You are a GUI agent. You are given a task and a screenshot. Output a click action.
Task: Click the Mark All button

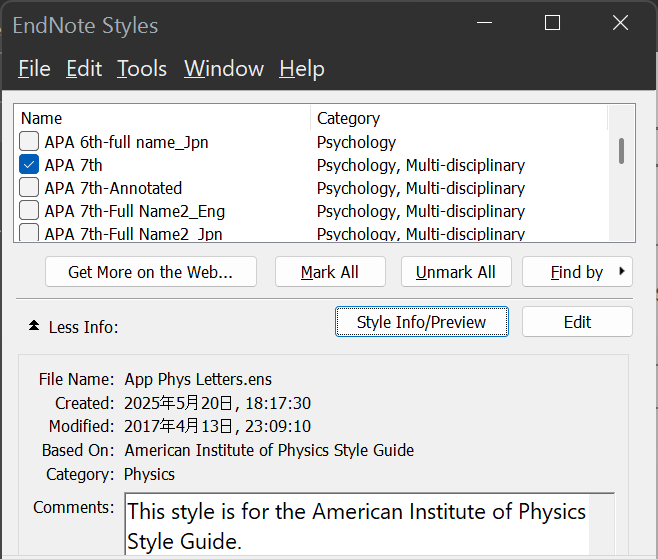click(330, 272)
